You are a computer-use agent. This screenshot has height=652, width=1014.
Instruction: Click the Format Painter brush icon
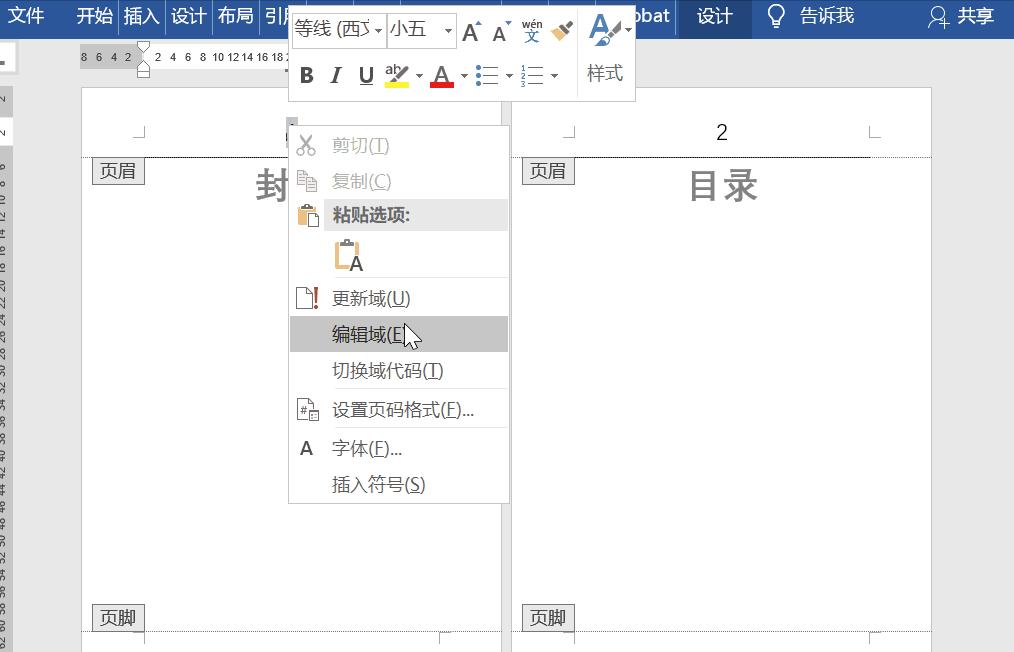[x=561, y=30]
